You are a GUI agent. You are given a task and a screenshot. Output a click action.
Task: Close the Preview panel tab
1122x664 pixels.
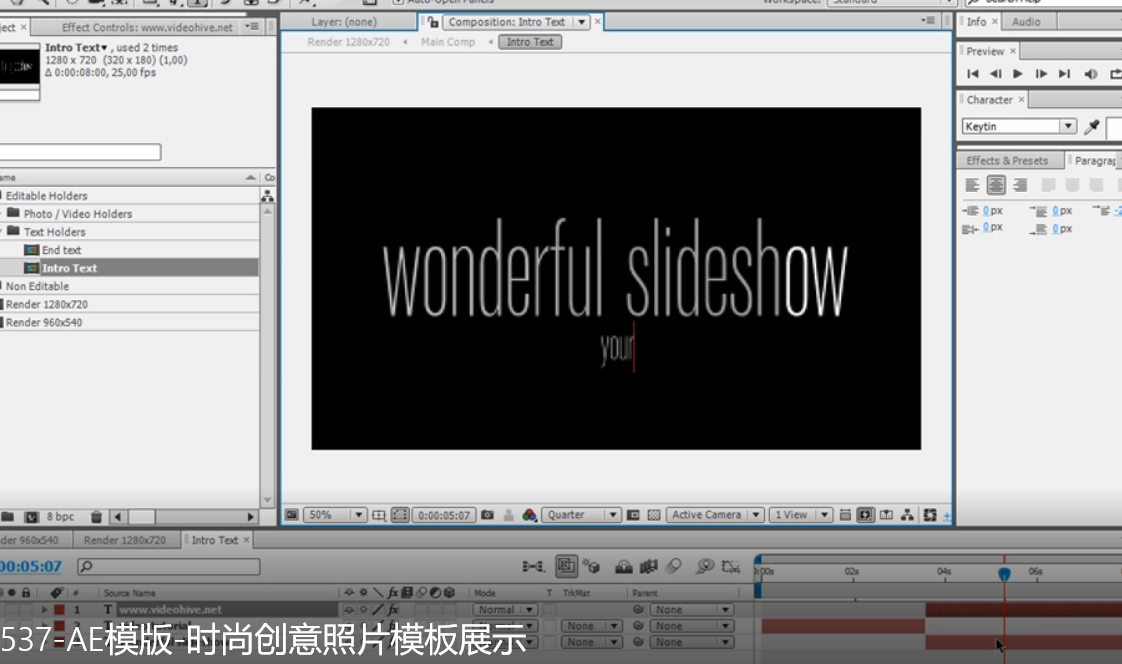1013,52
